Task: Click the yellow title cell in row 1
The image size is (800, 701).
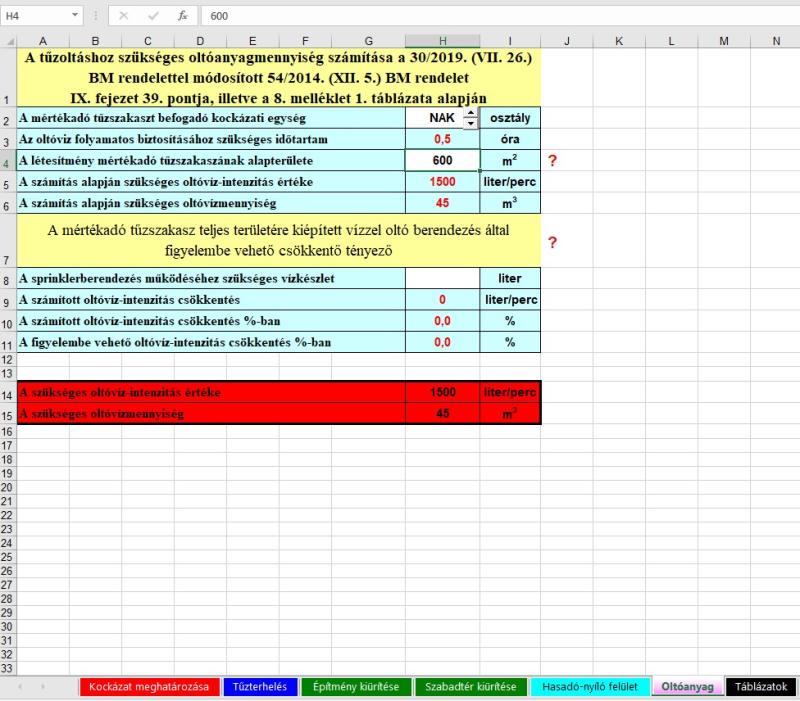Action: (x=279, y=78)
